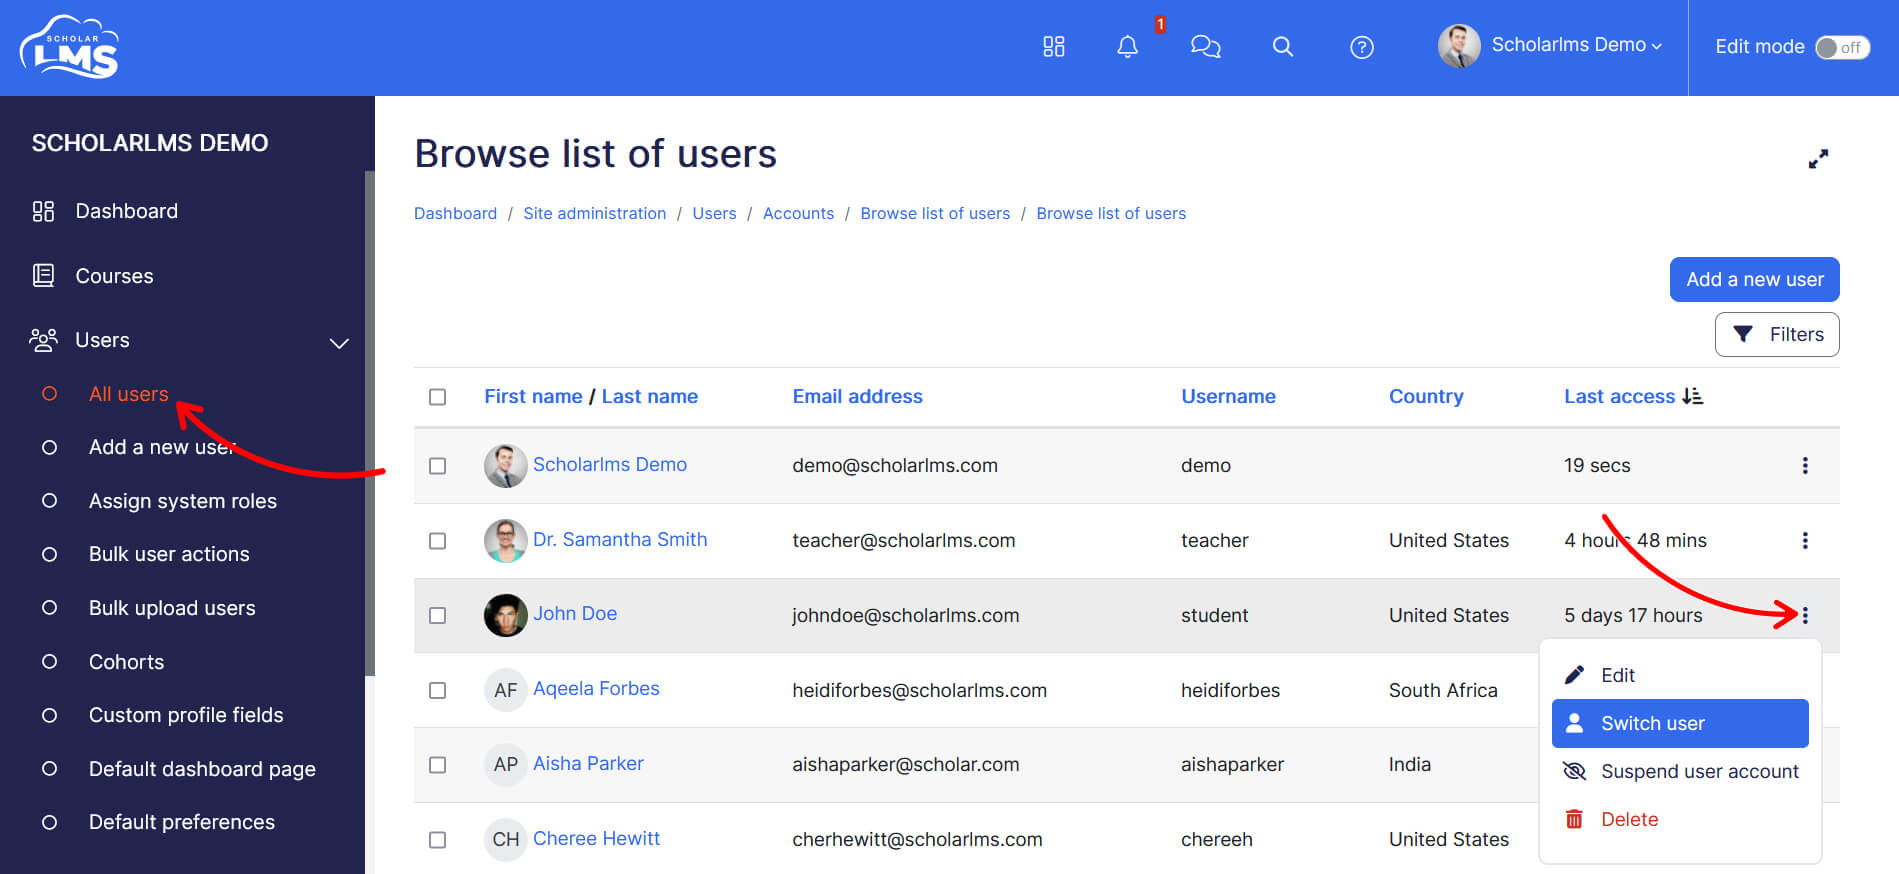The width and height of the screenshot is (1899, 874).
Task: Open Scholarlms Demo user menu dropdown
Action: click(x=1577, y=45)
